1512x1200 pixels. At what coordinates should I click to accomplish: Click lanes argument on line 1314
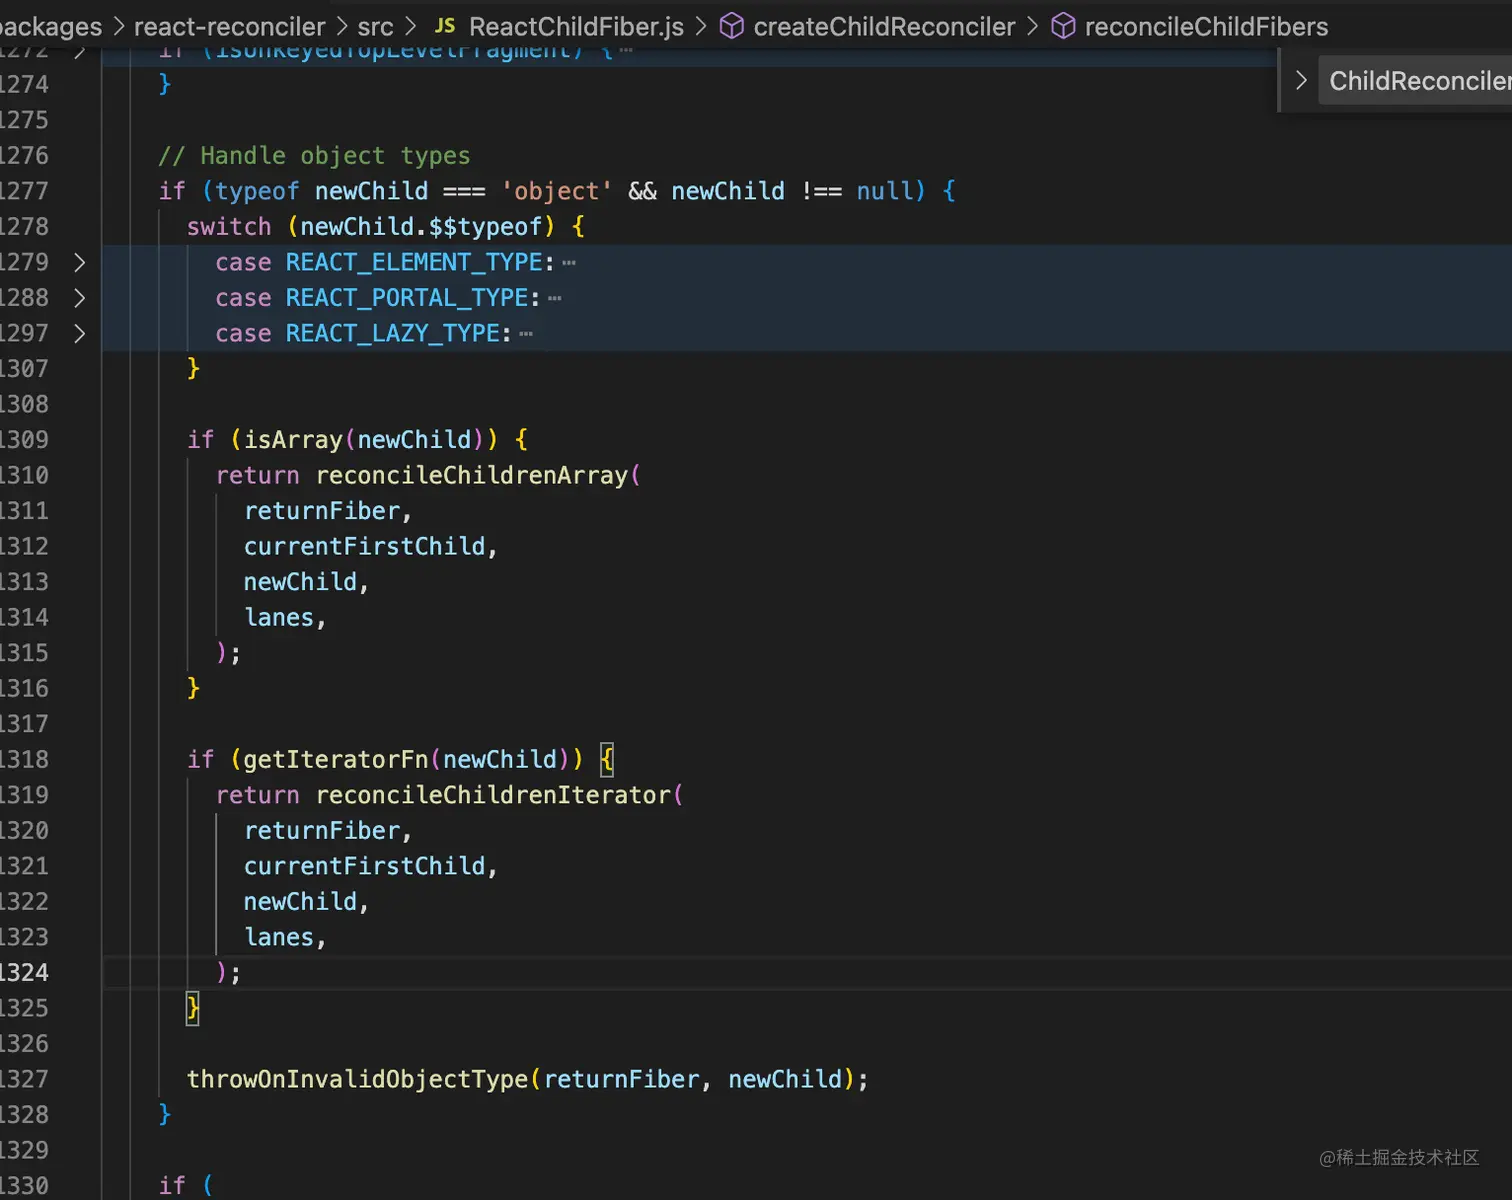point(279,618)
